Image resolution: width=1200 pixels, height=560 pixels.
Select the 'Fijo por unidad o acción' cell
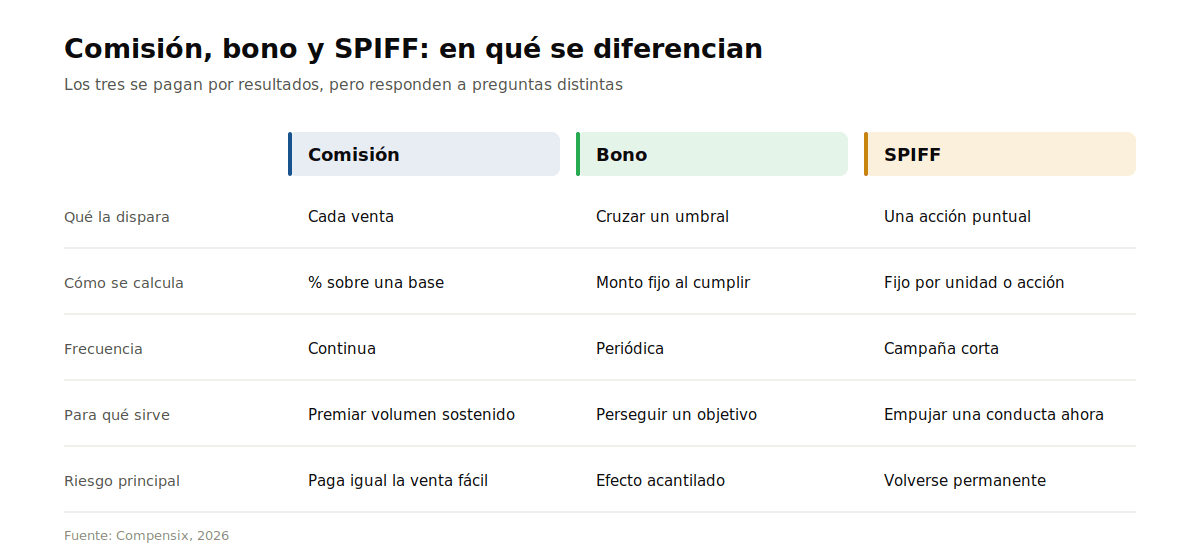(974, 282)
